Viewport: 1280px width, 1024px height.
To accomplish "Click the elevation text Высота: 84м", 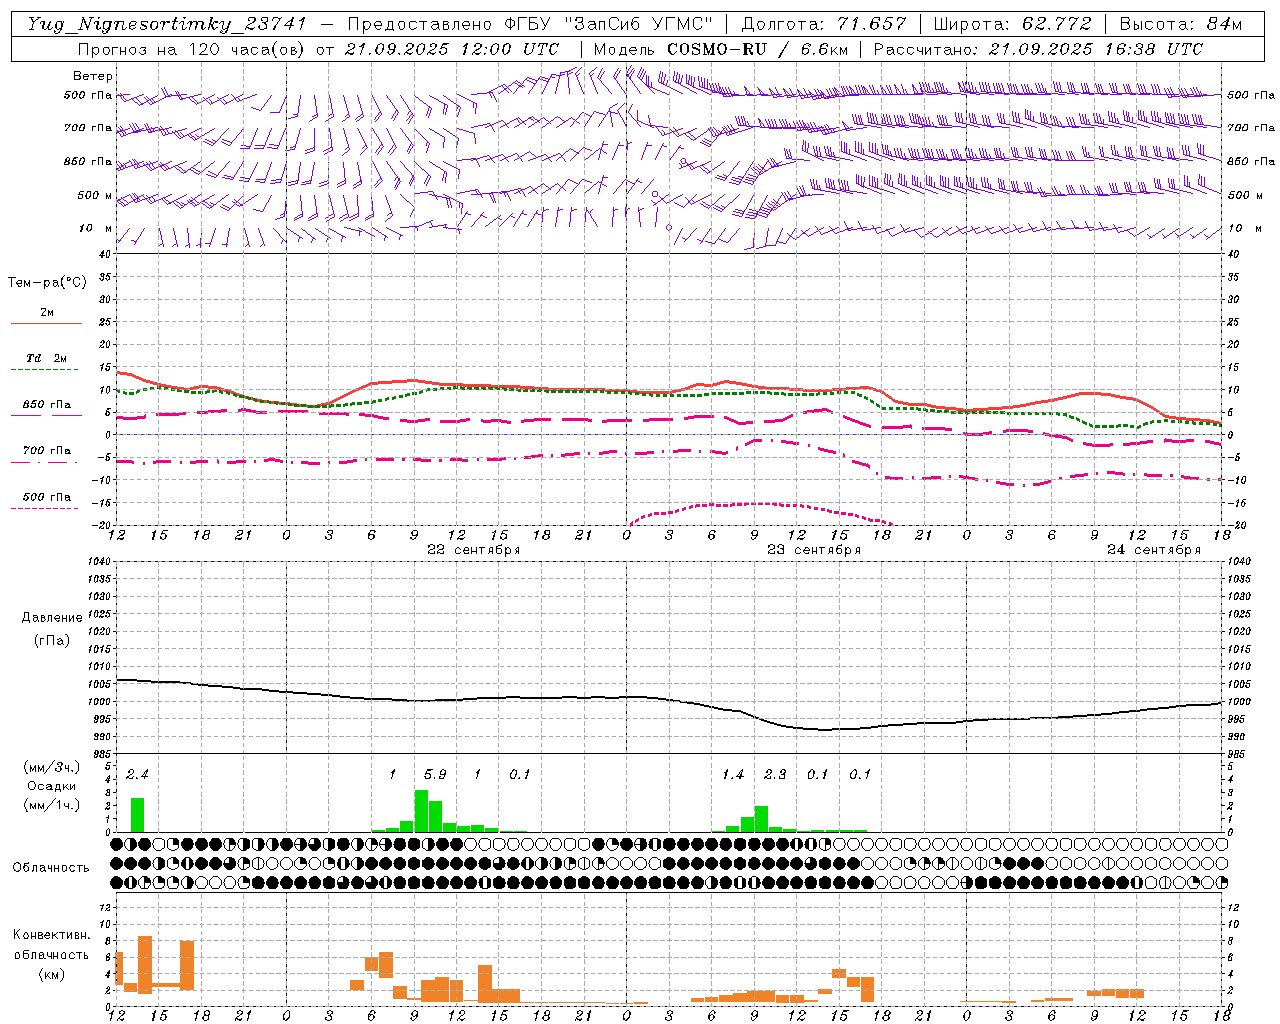I will [1180, 24].
